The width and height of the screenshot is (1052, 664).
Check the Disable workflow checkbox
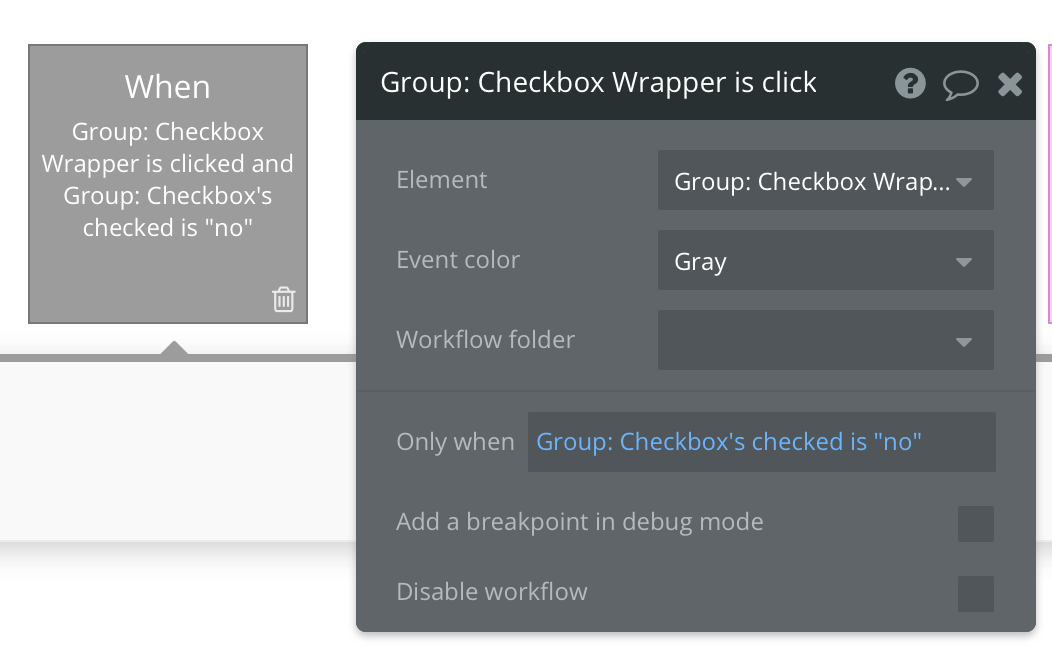click(976, 594)
